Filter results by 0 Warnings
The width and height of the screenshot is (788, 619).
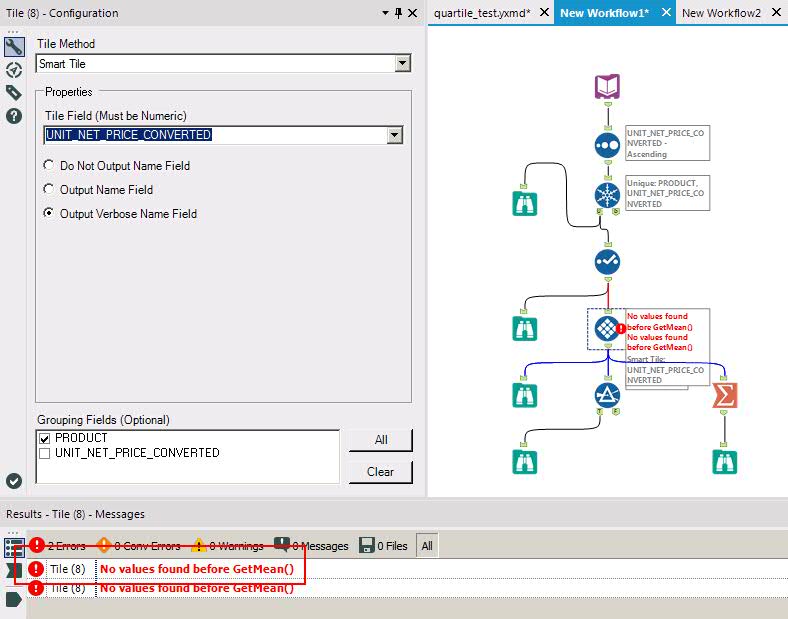[227, 546]
